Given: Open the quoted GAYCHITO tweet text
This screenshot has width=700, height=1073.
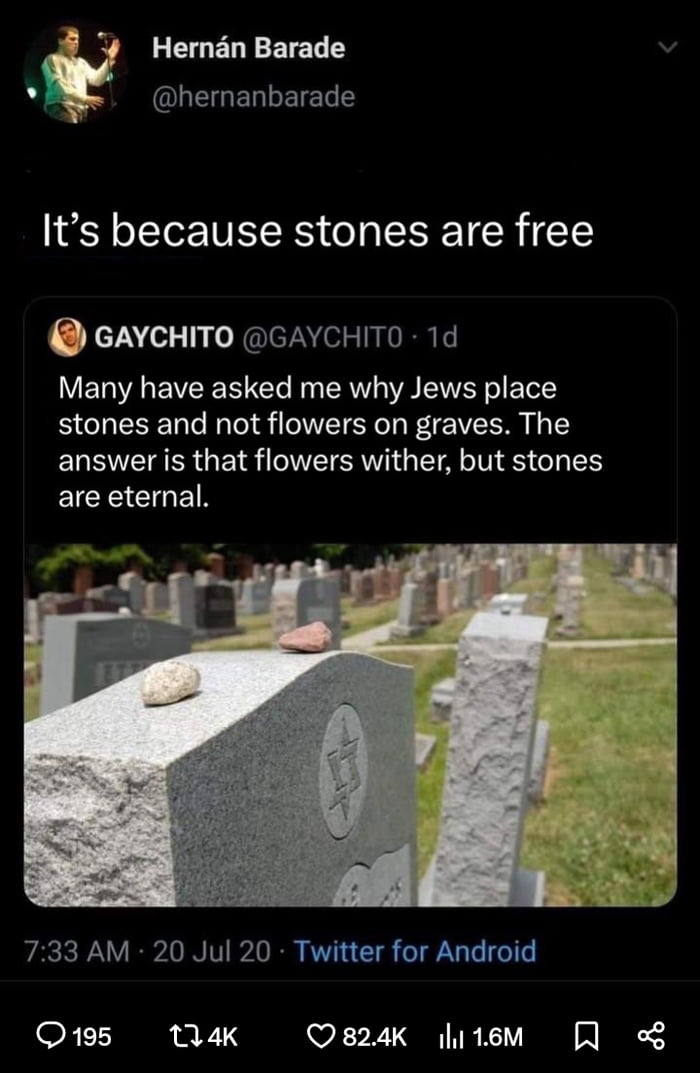Looking at the screenshot, I should point(330,442).
